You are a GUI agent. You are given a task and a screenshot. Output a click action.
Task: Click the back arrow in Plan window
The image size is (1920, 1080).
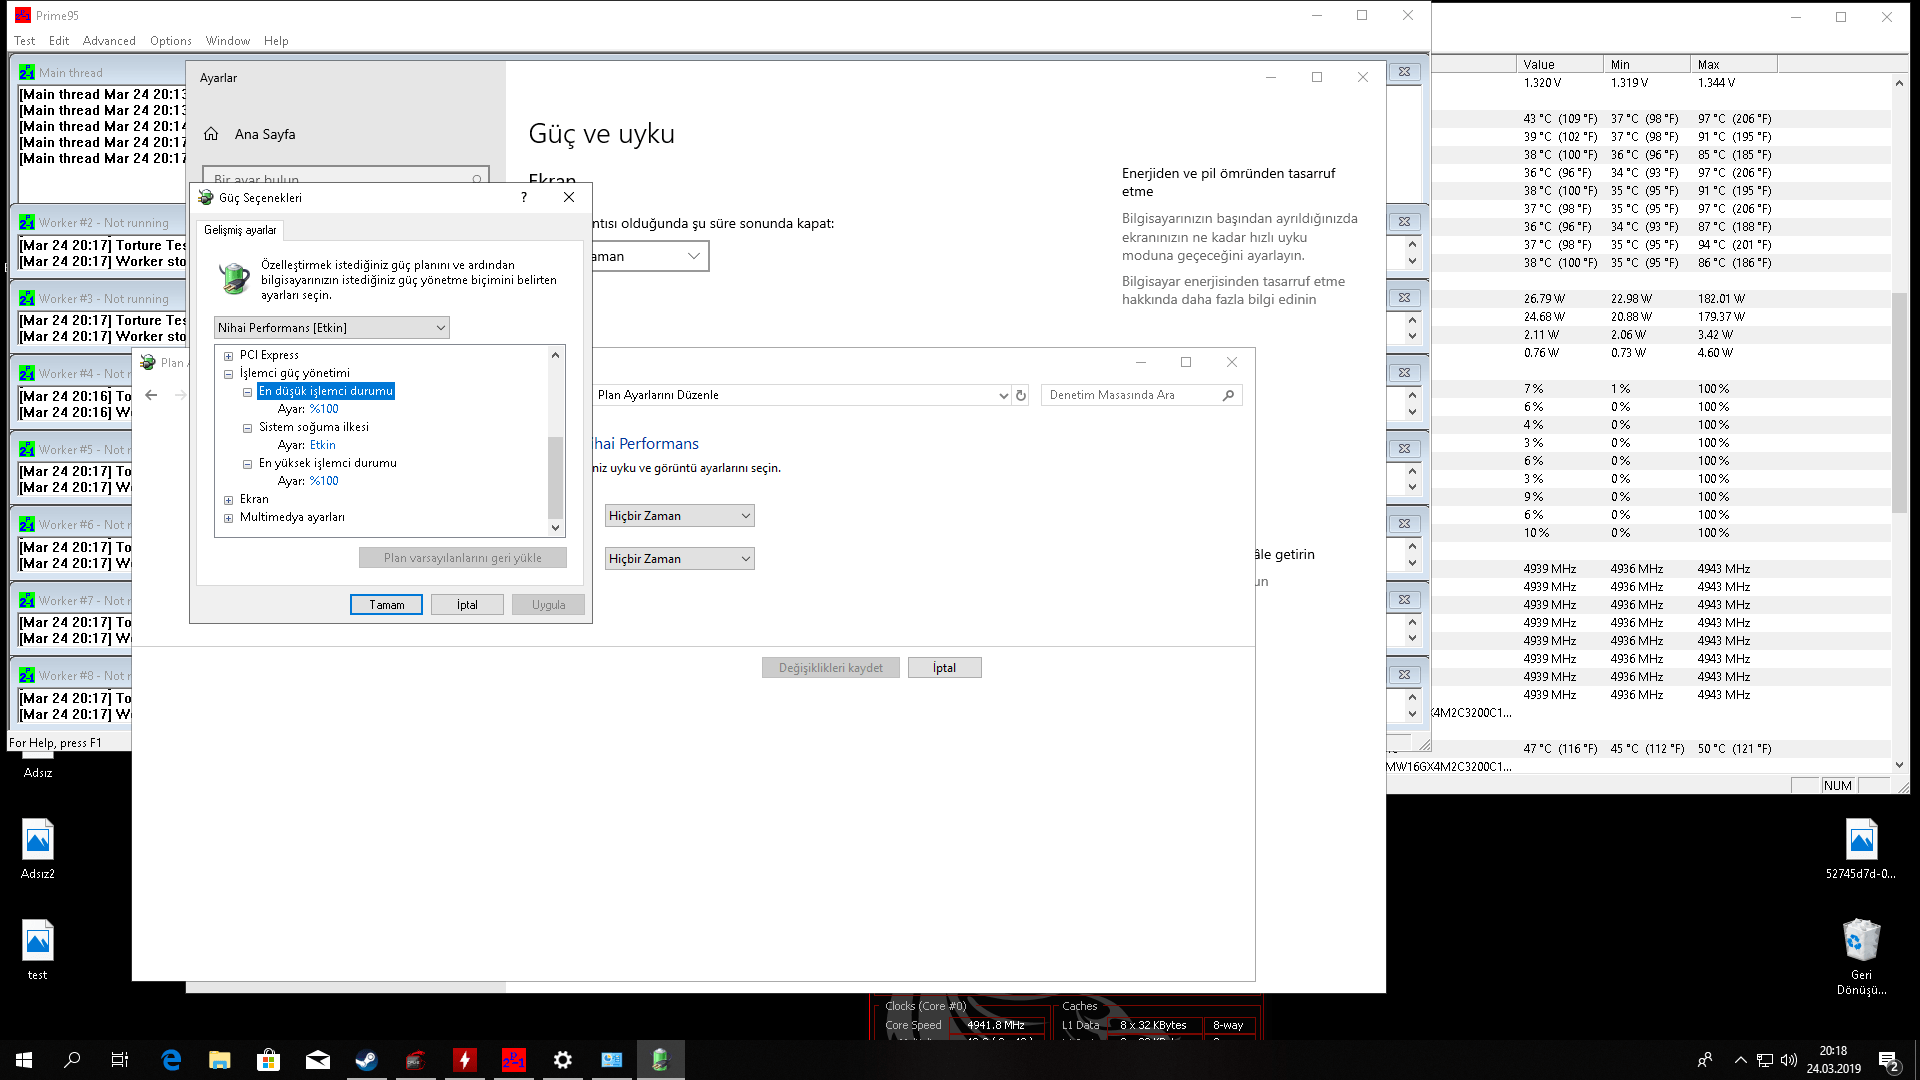point(151,395)
